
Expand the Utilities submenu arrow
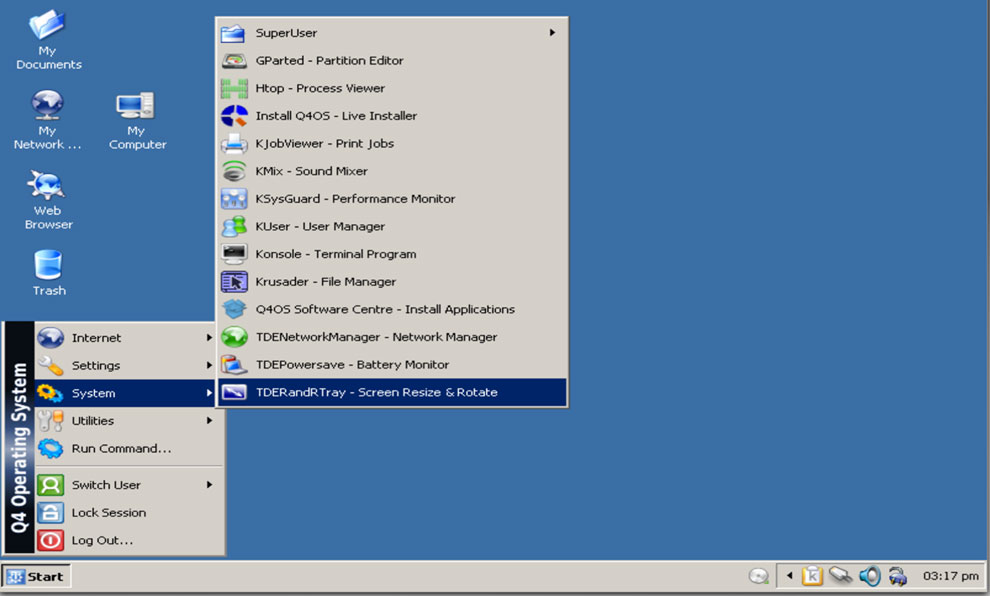tap(209, 421)
